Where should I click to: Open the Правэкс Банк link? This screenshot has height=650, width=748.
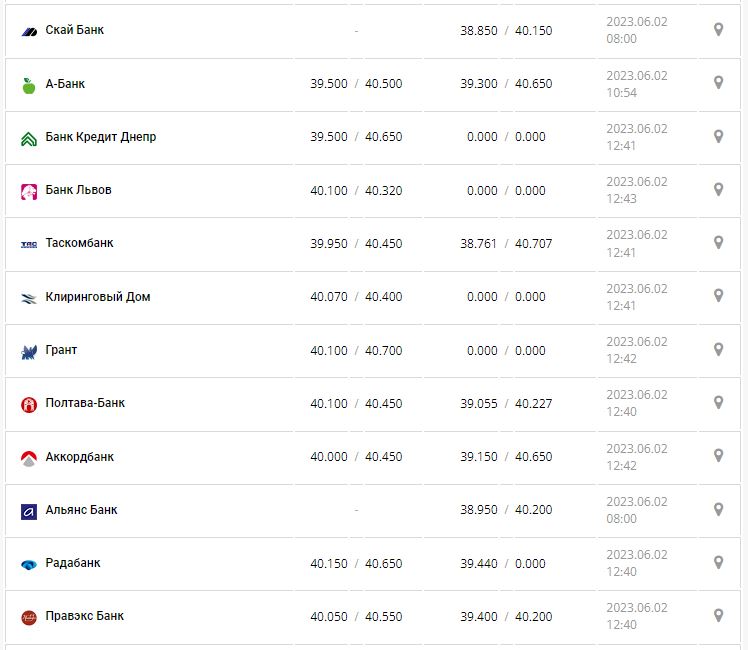pos(85,616)
